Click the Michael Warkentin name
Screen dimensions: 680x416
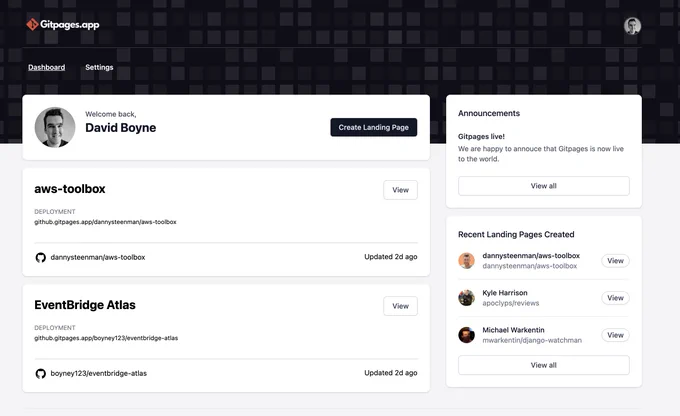point(513,330)
